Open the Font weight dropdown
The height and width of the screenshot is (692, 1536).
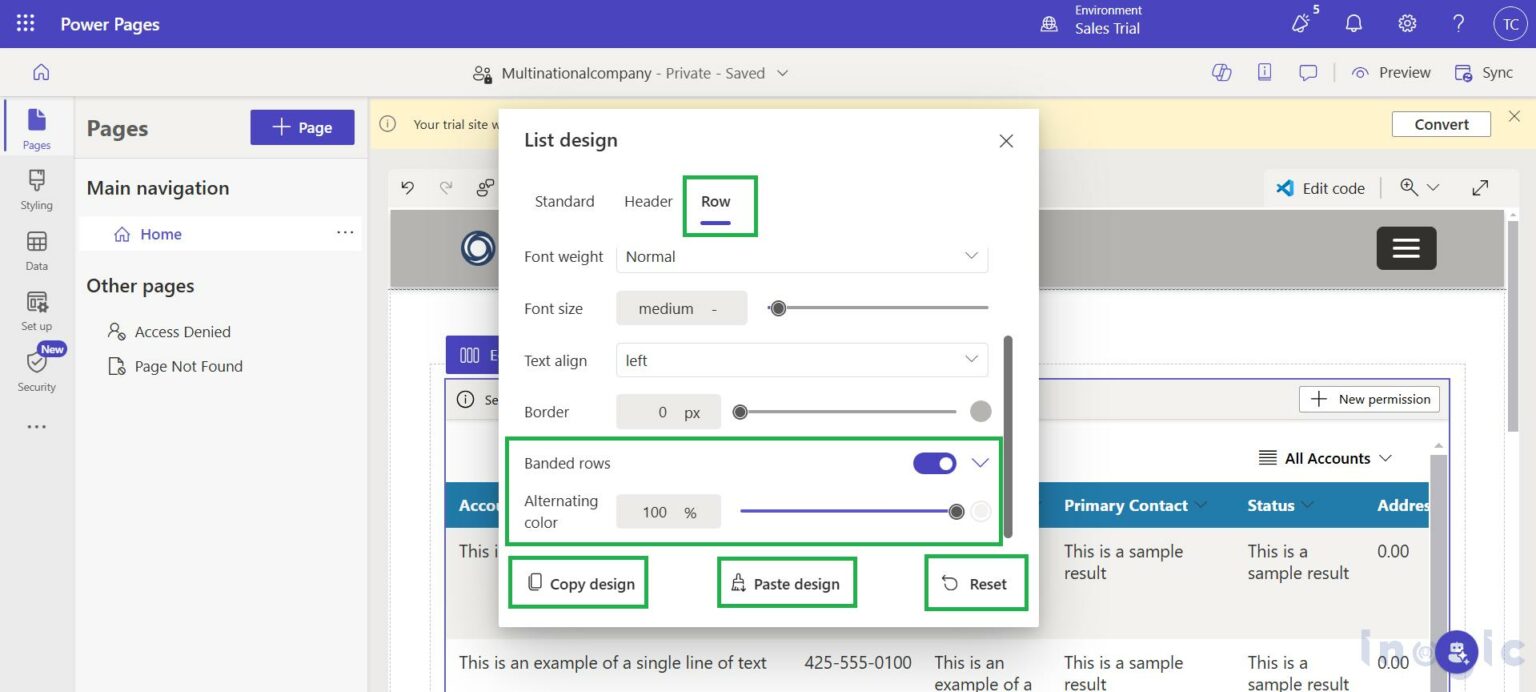pyautogui.click(x=800, y=256)
